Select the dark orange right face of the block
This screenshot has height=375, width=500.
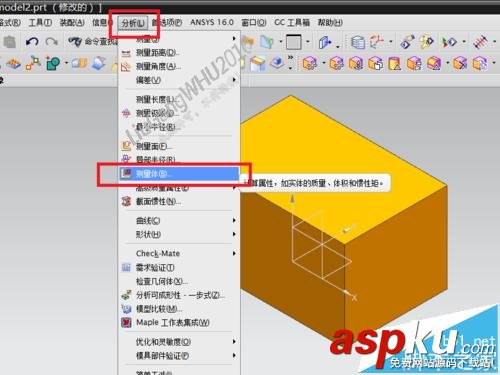click(397, 263)
